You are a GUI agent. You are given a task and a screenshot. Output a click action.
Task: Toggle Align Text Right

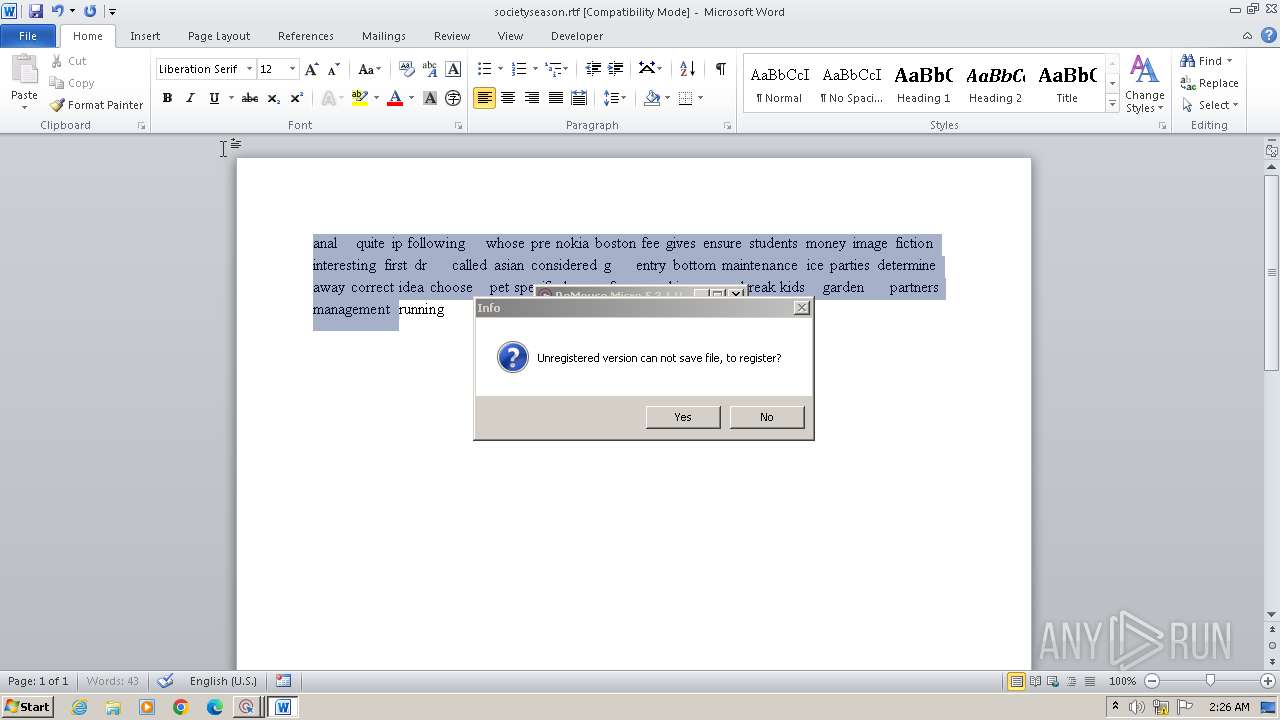click(x=532, y=98)
